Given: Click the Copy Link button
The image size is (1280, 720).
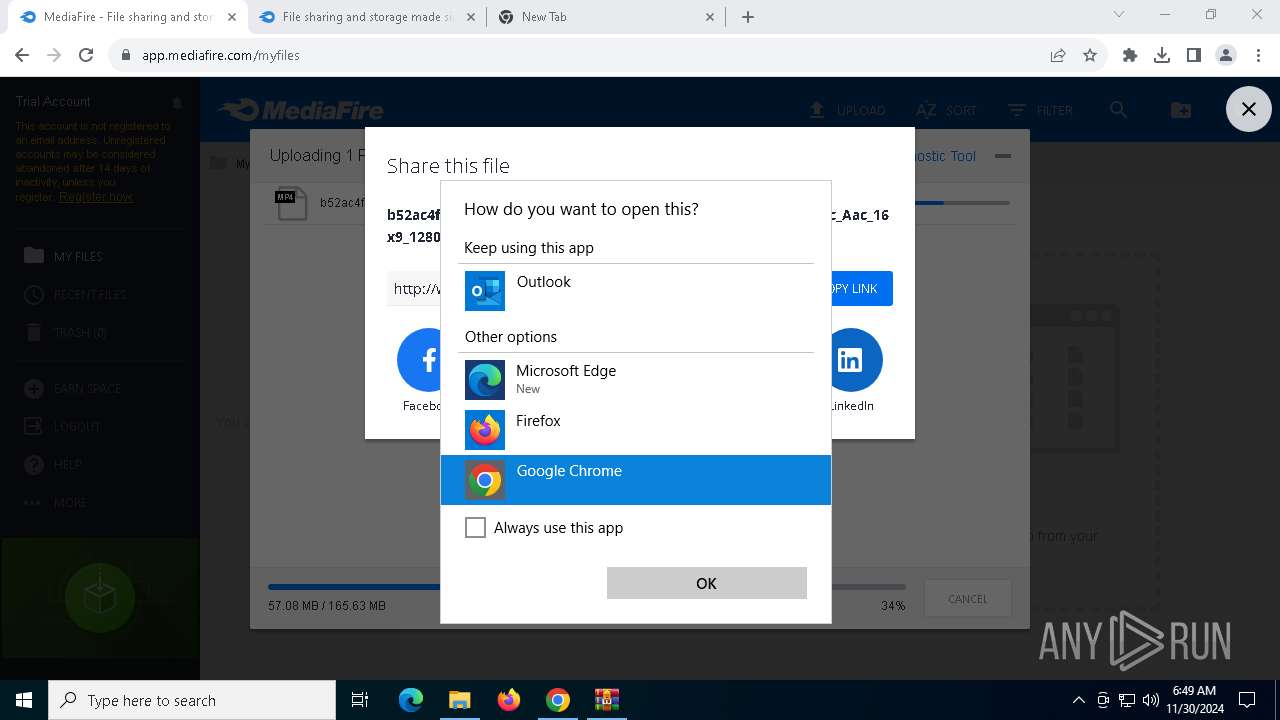Looking at the screenshot, I should pyautogui.click(x=862, y=288).
